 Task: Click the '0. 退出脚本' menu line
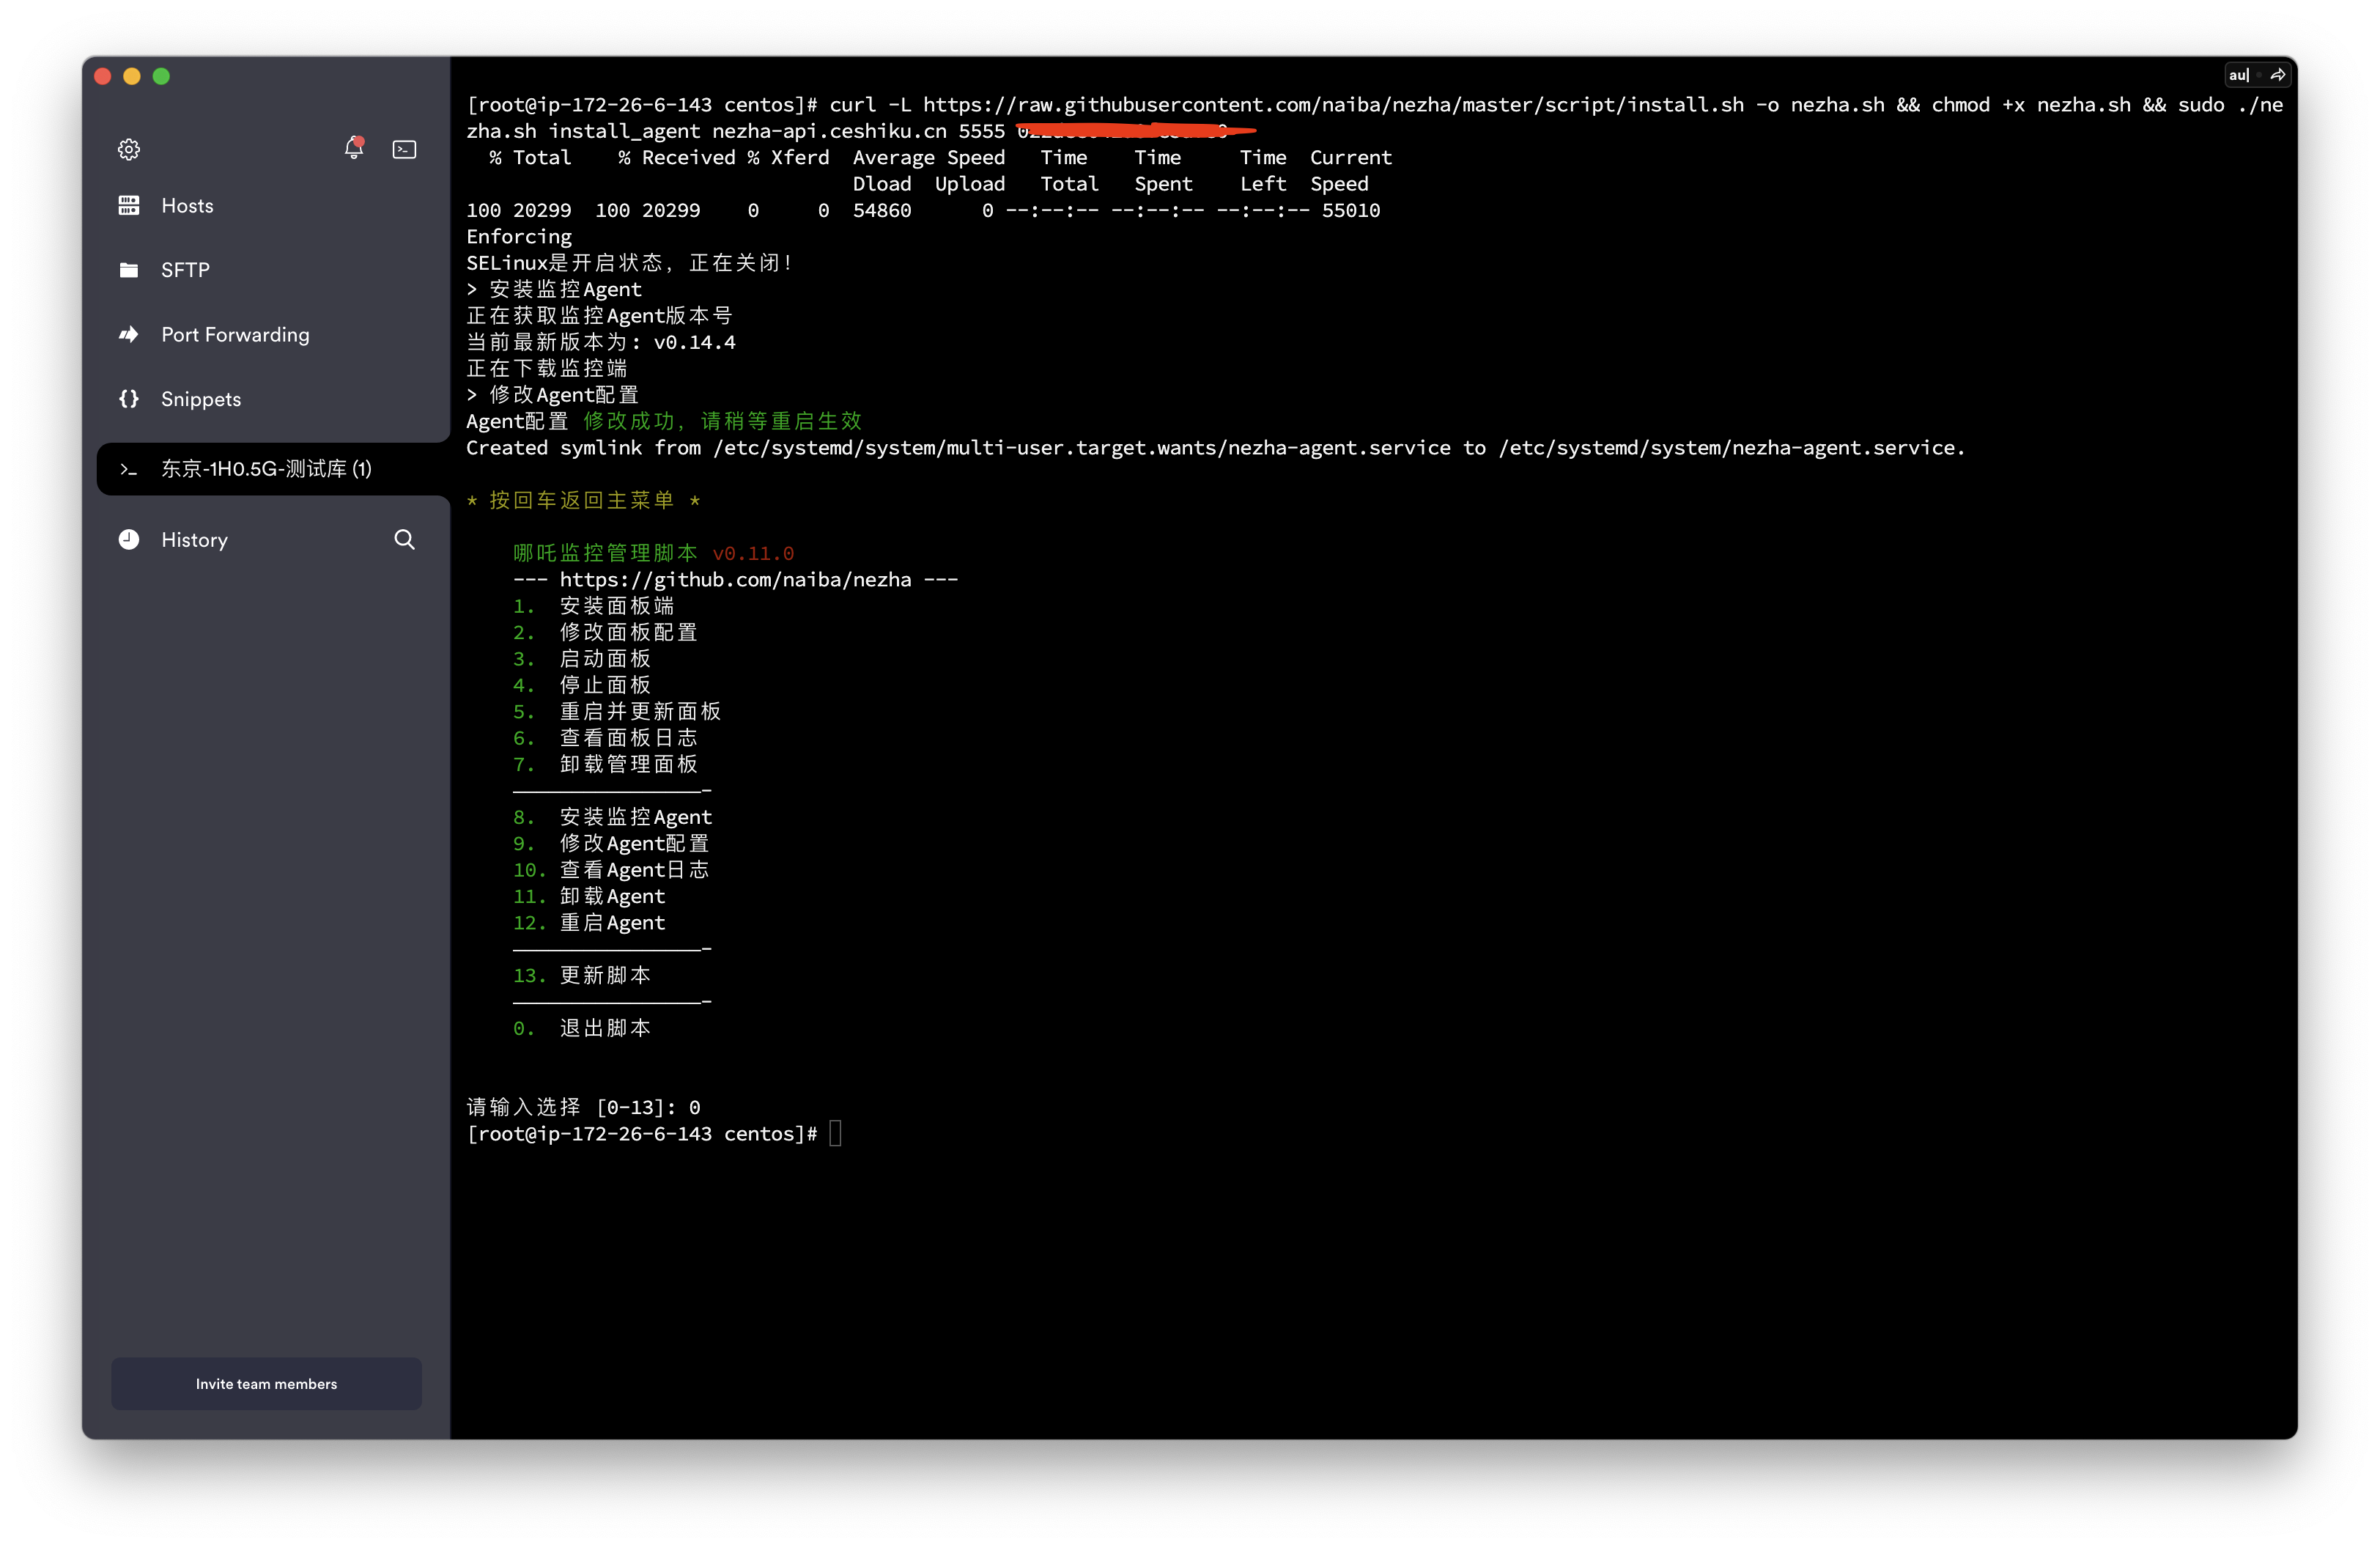click(x=581, y=1029)
